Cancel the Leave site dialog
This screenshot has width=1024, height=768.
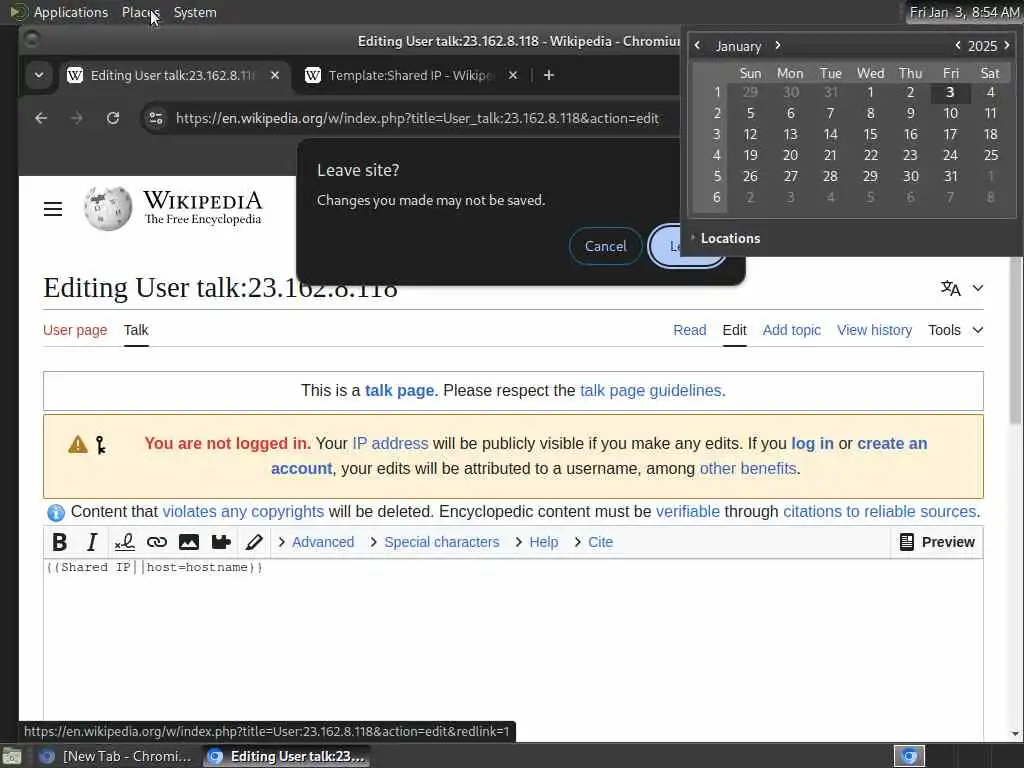point(605,246)
